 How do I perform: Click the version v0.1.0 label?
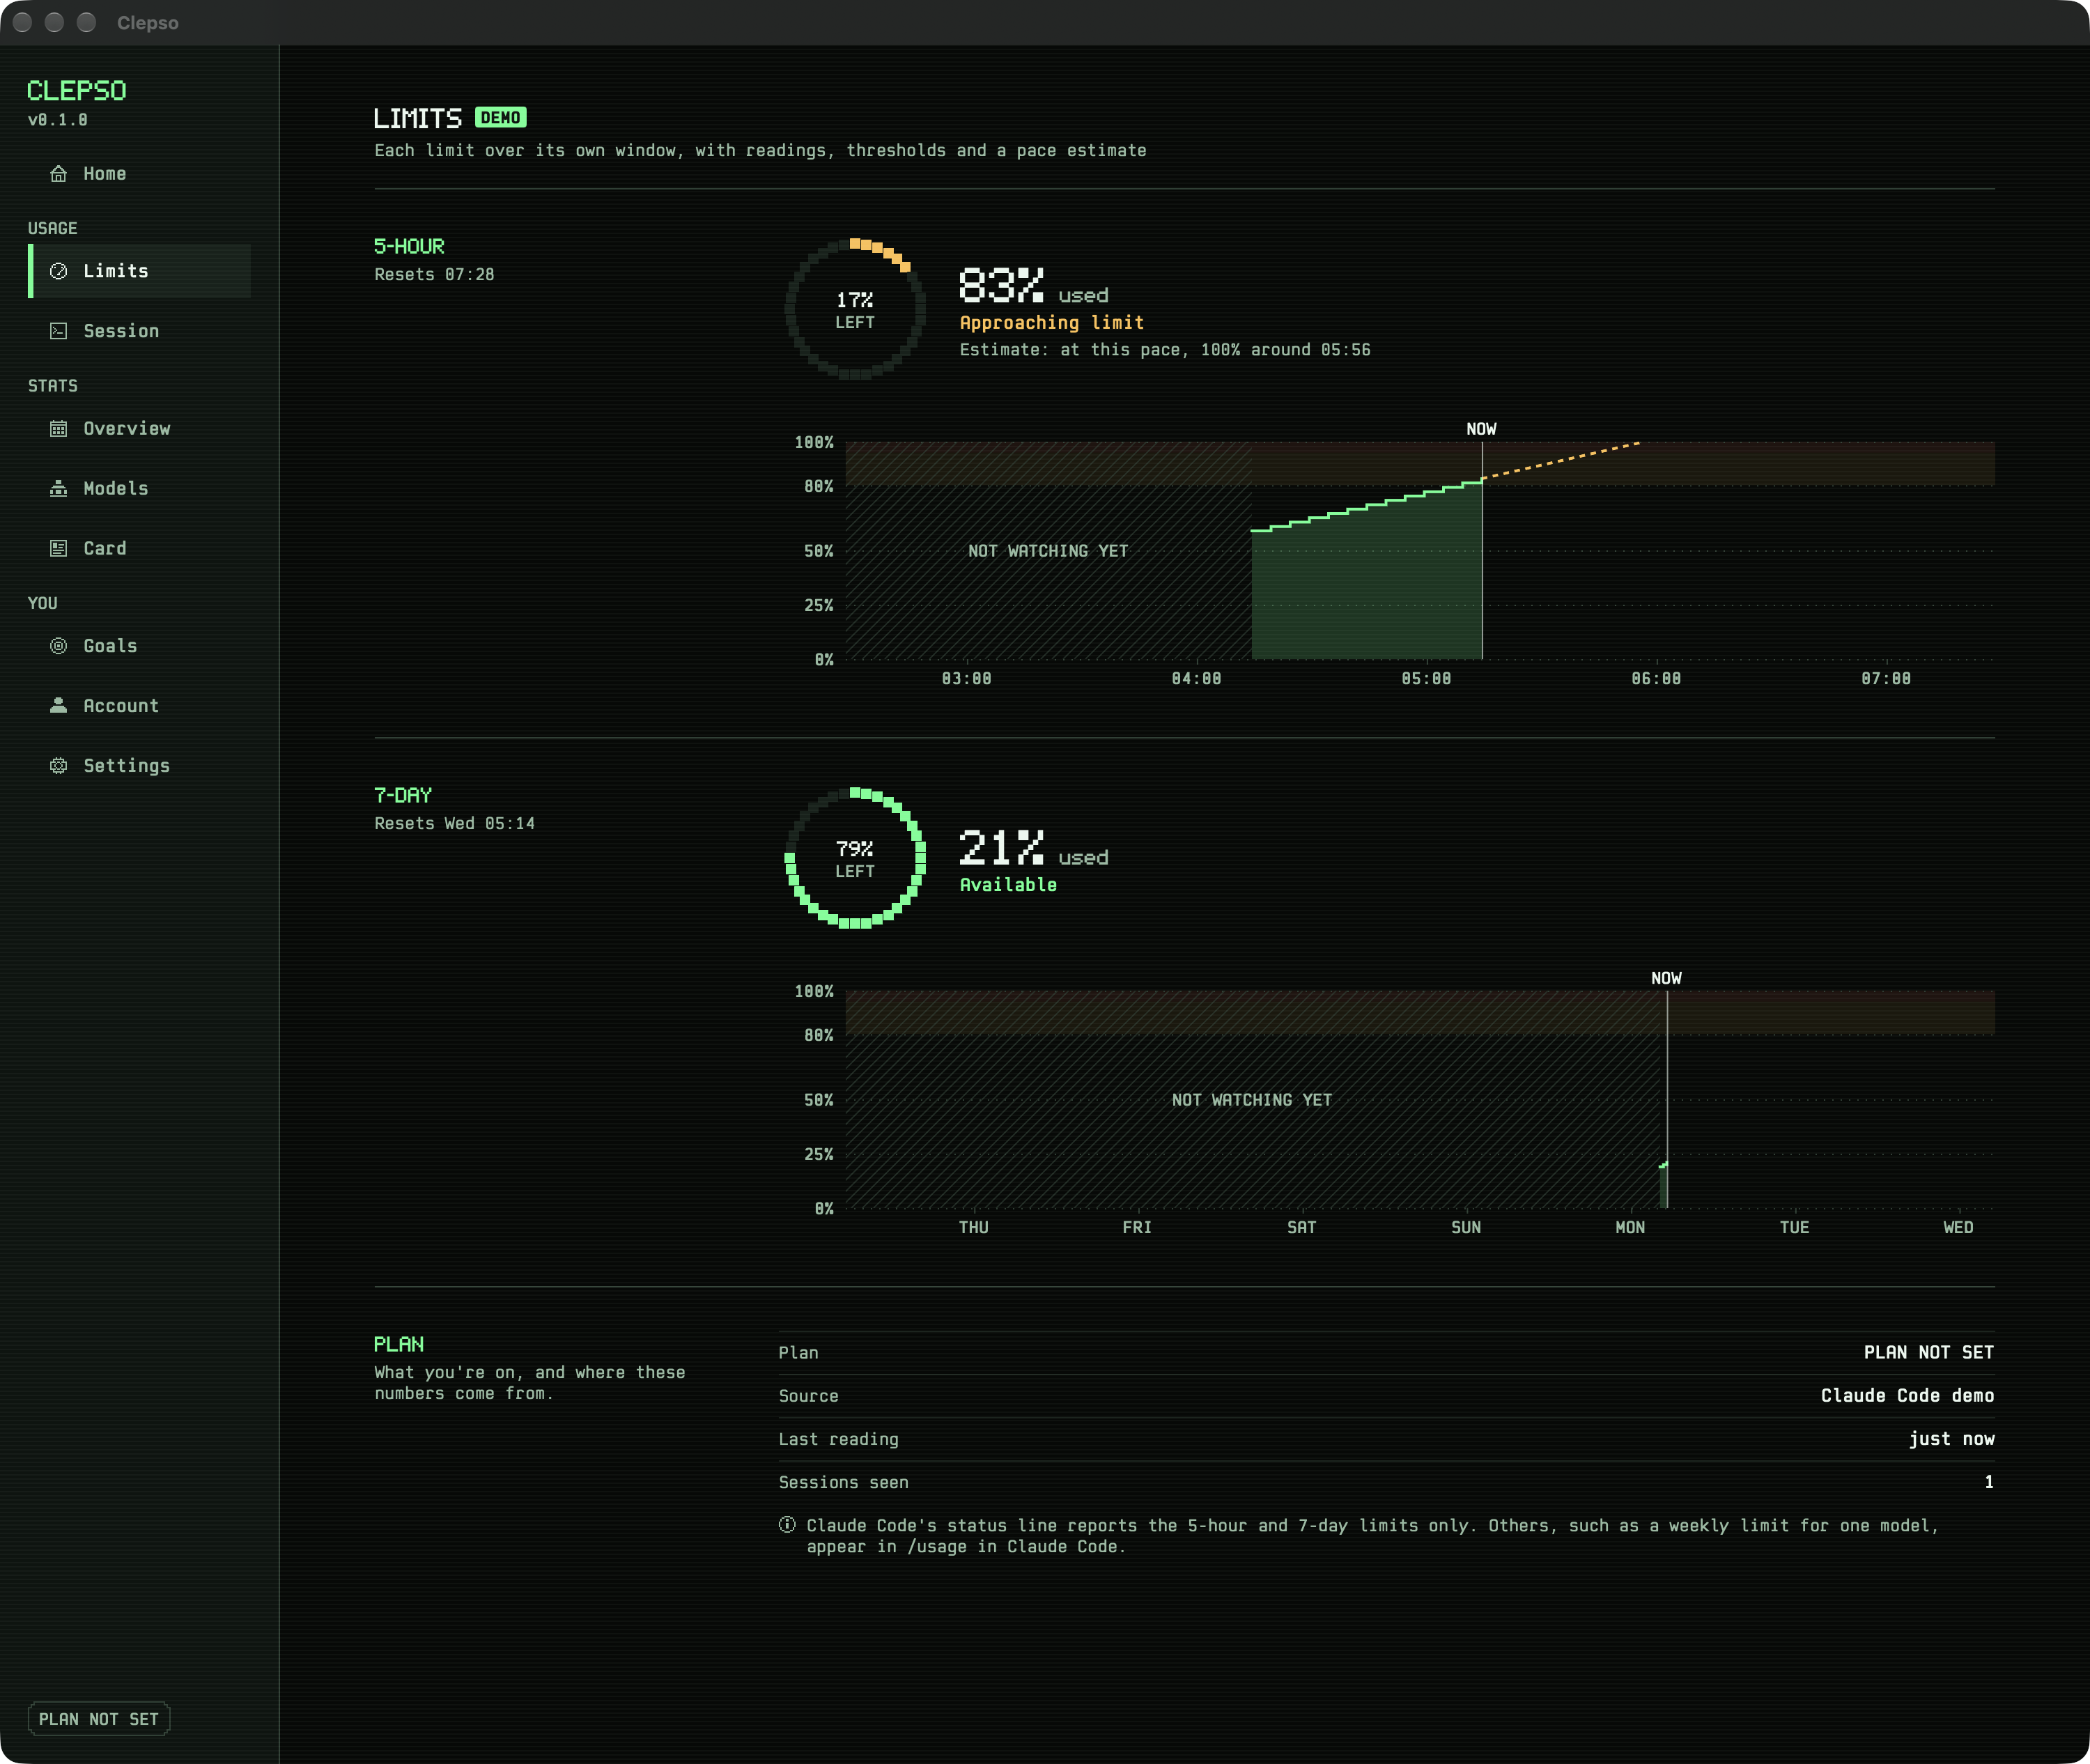(x=57, y=120)
